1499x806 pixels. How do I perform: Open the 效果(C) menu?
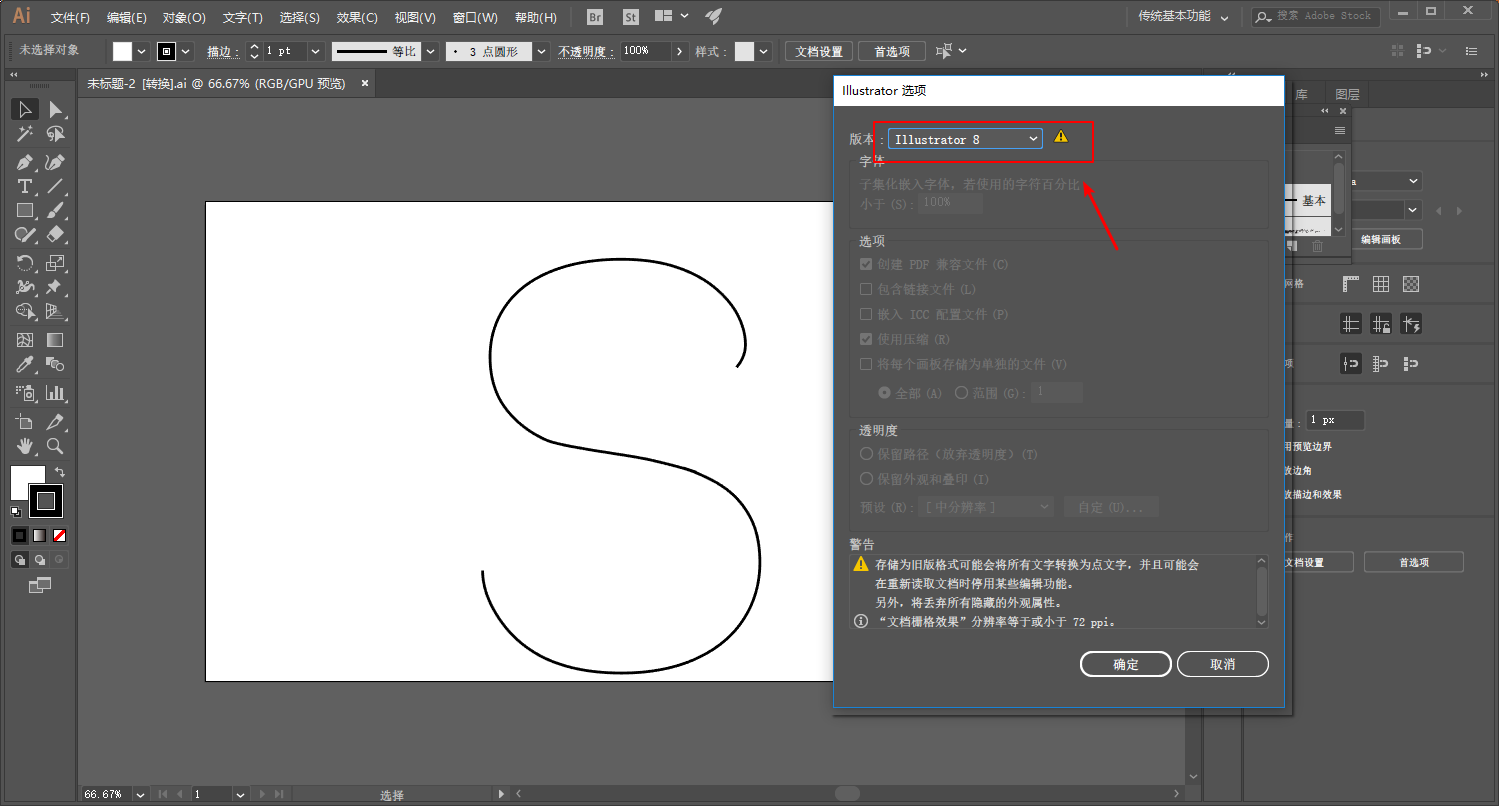click(x=357, y=17)
